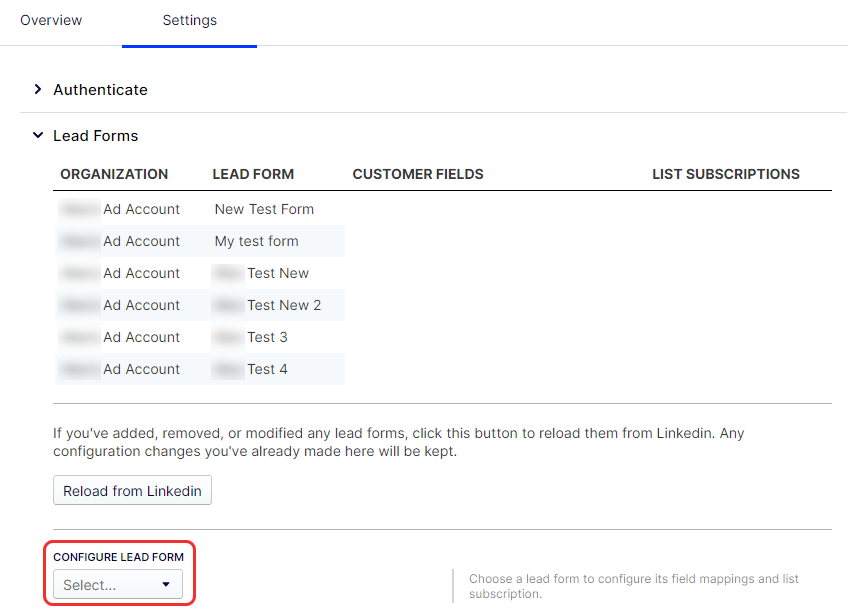Switch to the Overview tab
848x612 pixels.
click(x=51, y=20)
